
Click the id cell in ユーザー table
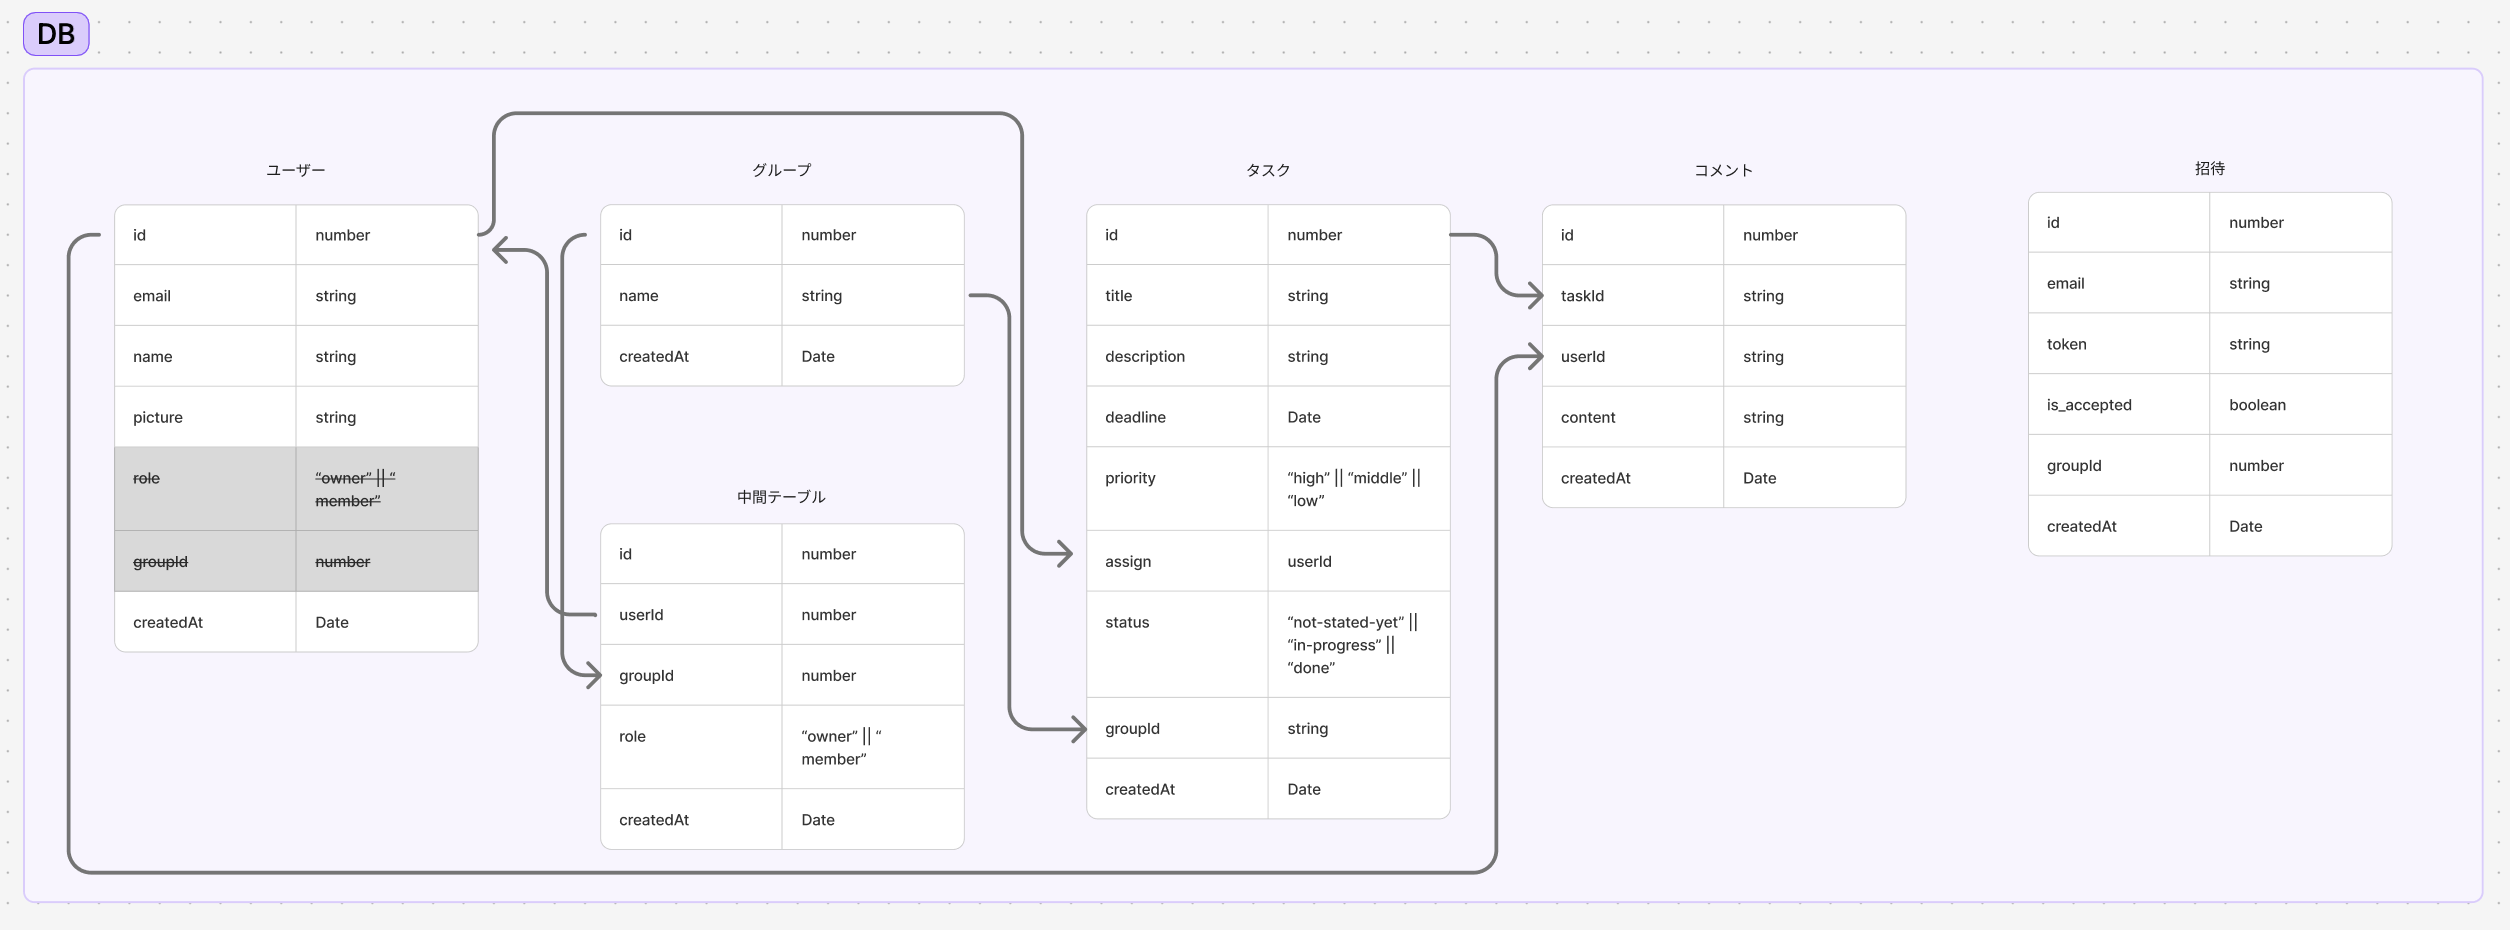[x=205, y=235]
